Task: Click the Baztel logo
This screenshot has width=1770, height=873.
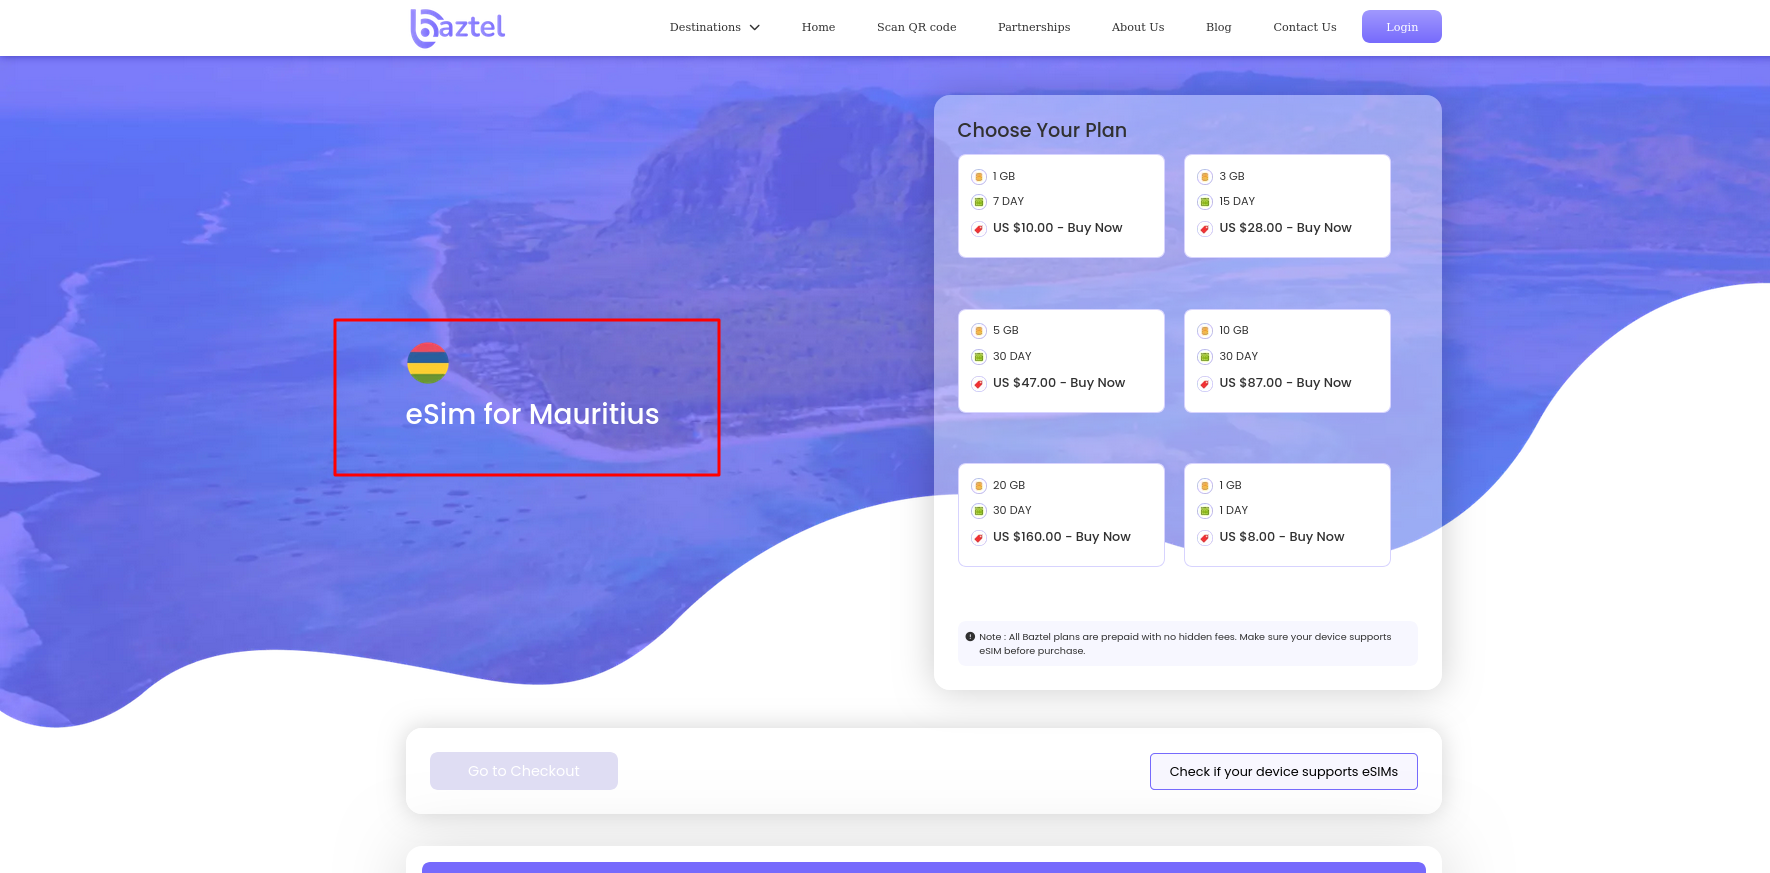Action: (x=458, y=28)
